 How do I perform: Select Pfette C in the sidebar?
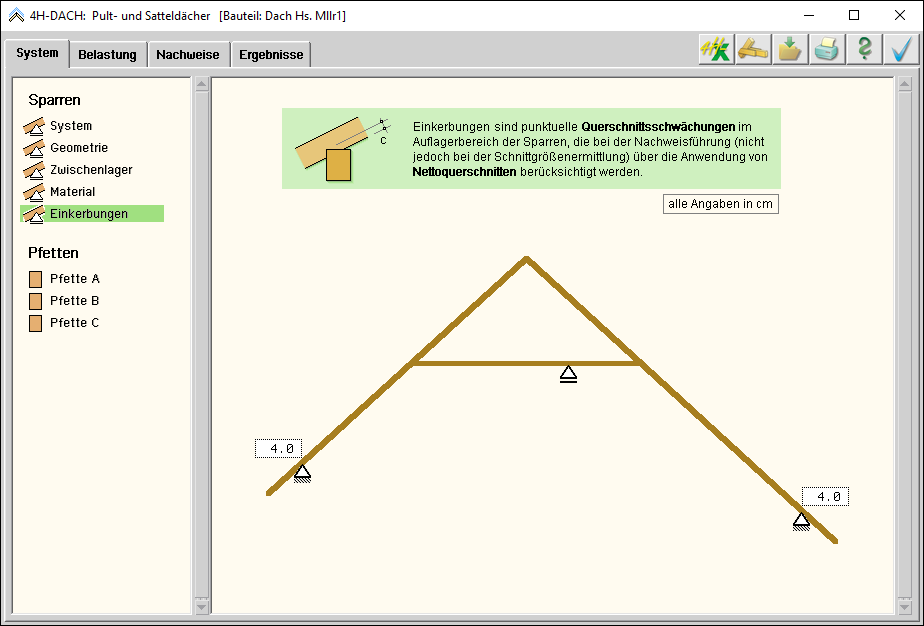click(x=74, y=323)
